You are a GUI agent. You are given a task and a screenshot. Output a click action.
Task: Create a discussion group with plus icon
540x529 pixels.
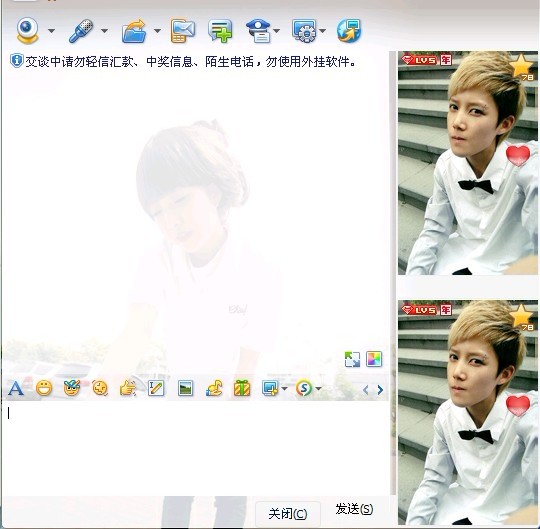220,31
